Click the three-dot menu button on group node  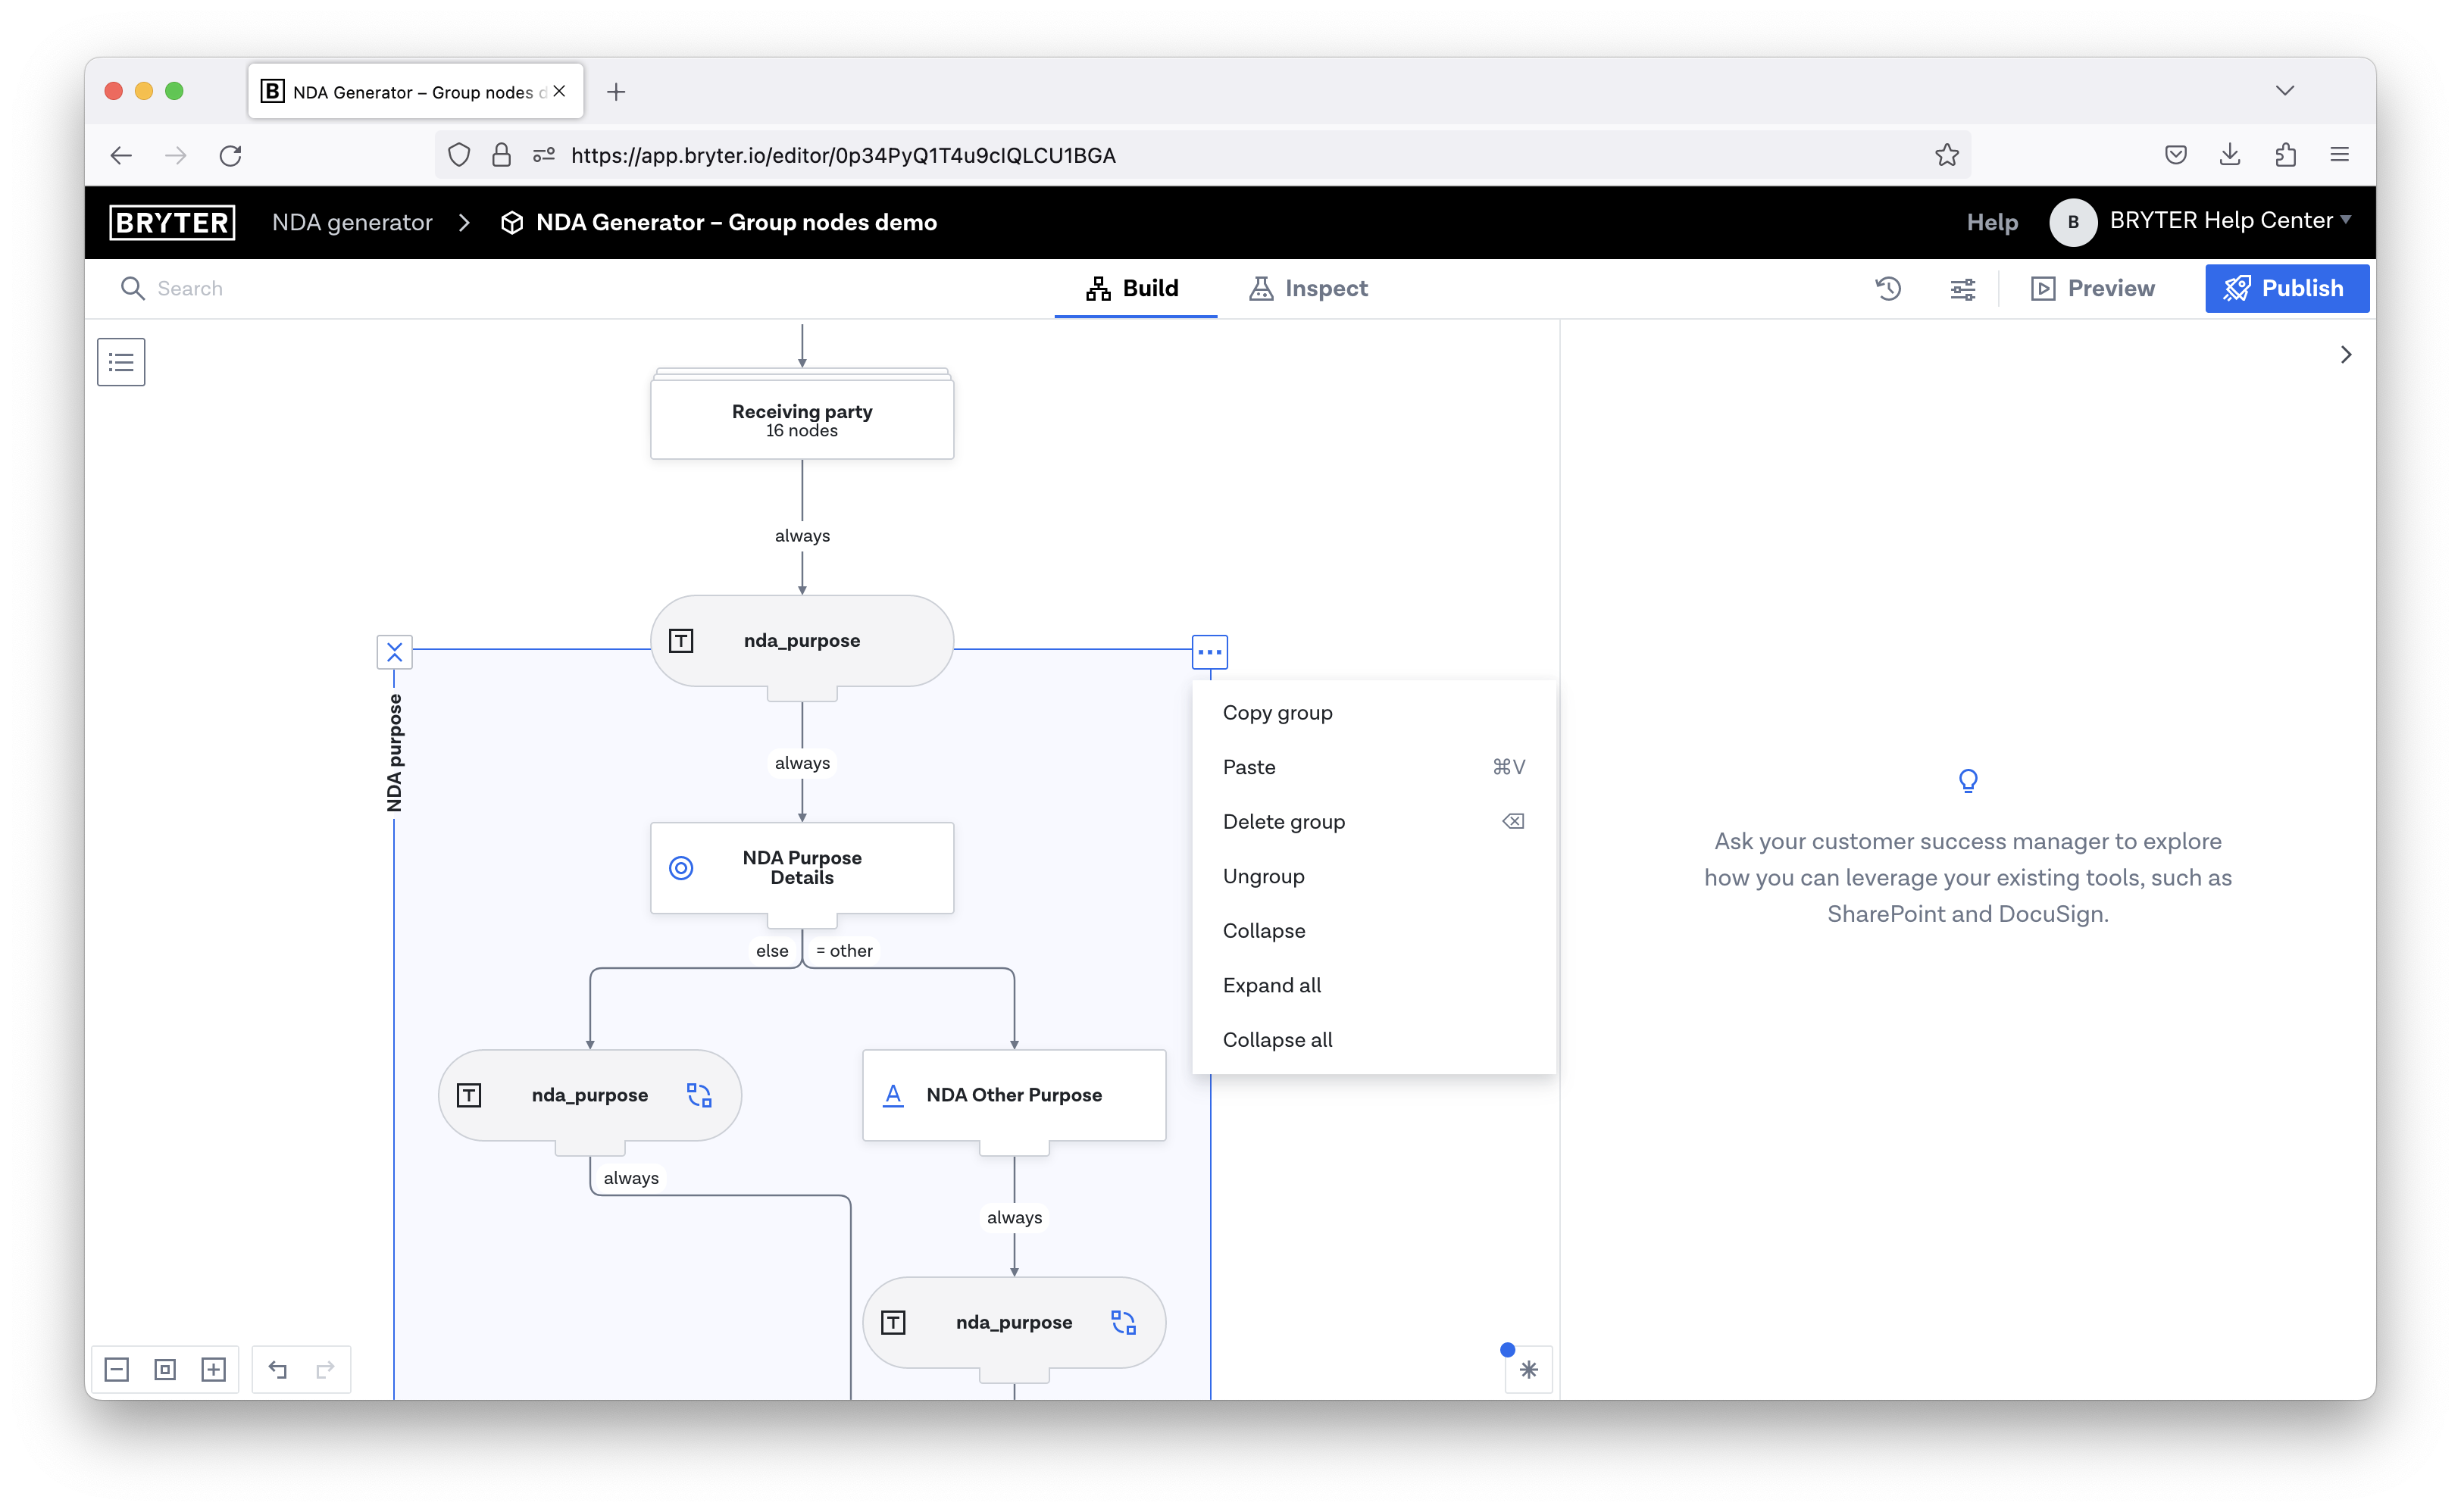tap(1211, 652)
